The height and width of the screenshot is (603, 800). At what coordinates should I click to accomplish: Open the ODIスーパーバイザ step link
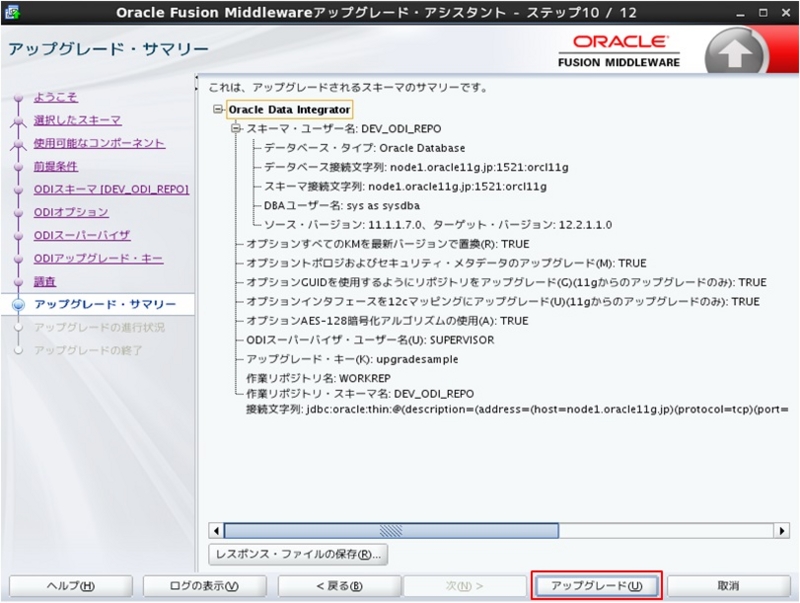pos(82,235)
